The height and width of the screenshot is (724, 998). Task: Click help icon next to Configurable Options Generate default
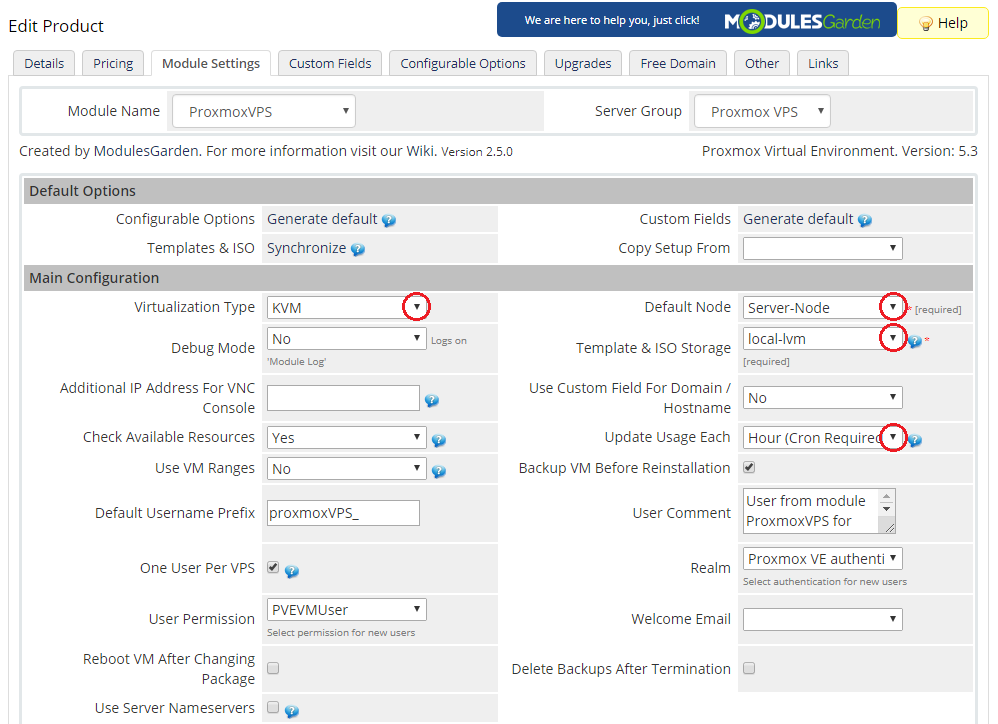click(x=389, y=220)
